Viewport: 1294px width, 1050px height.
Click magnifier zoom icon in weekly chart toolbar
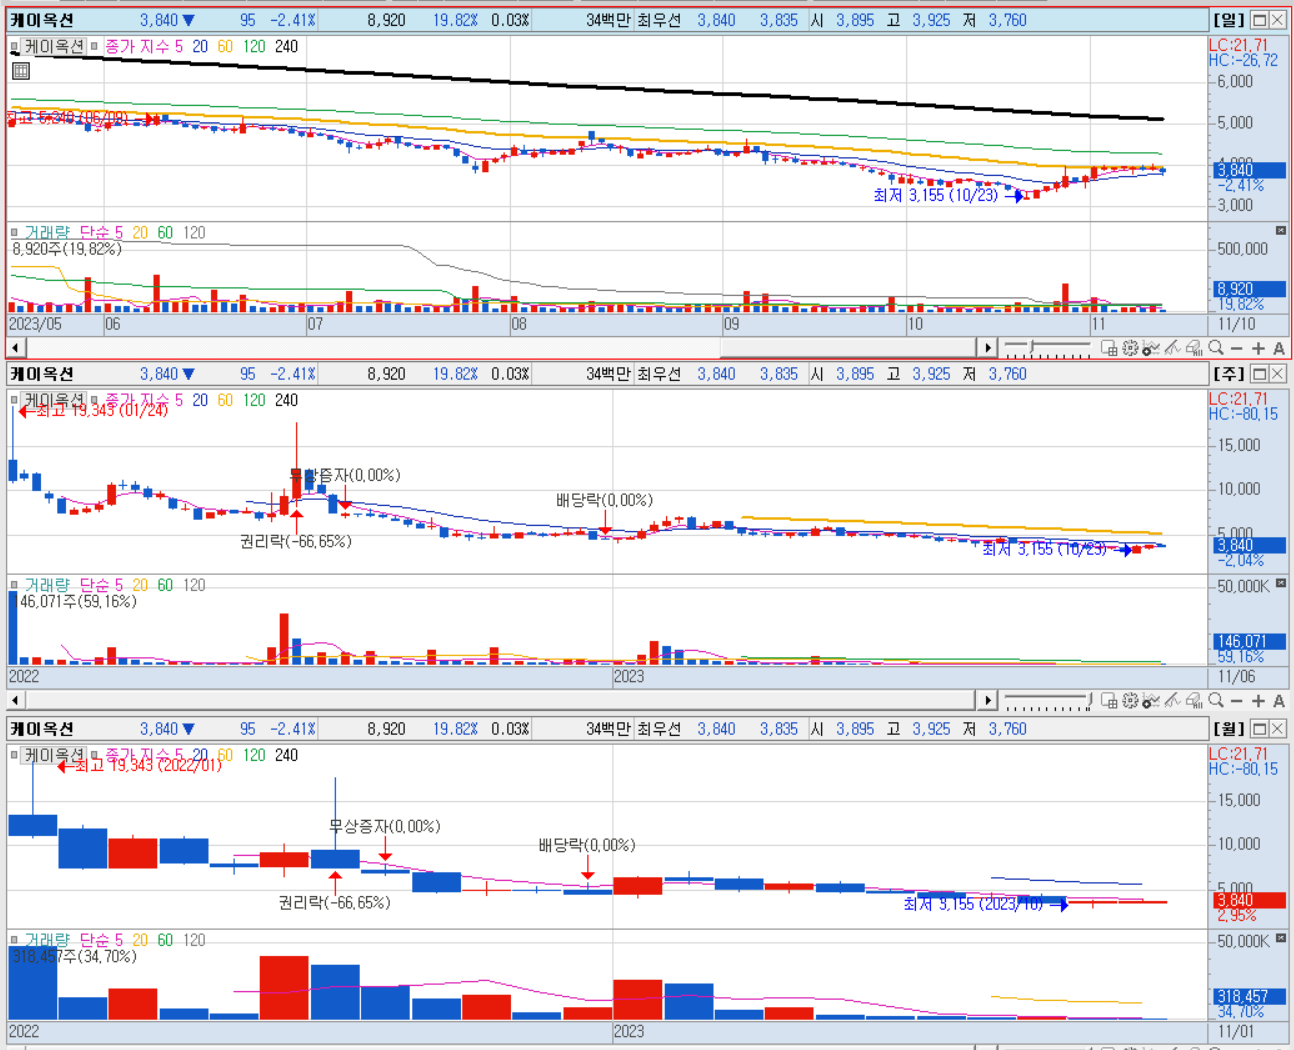click(x=1216, y=701)
